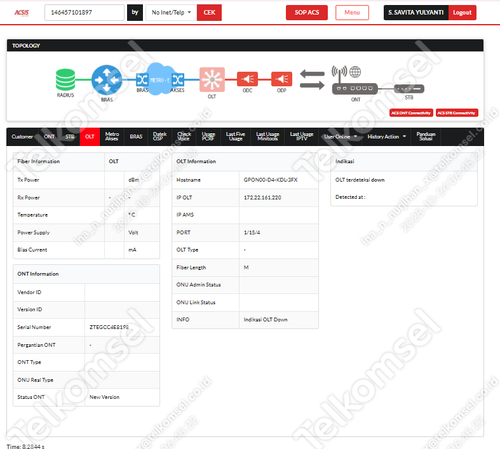Click the OLT Information header
500x449 pixels.
(x=196, y=162)
